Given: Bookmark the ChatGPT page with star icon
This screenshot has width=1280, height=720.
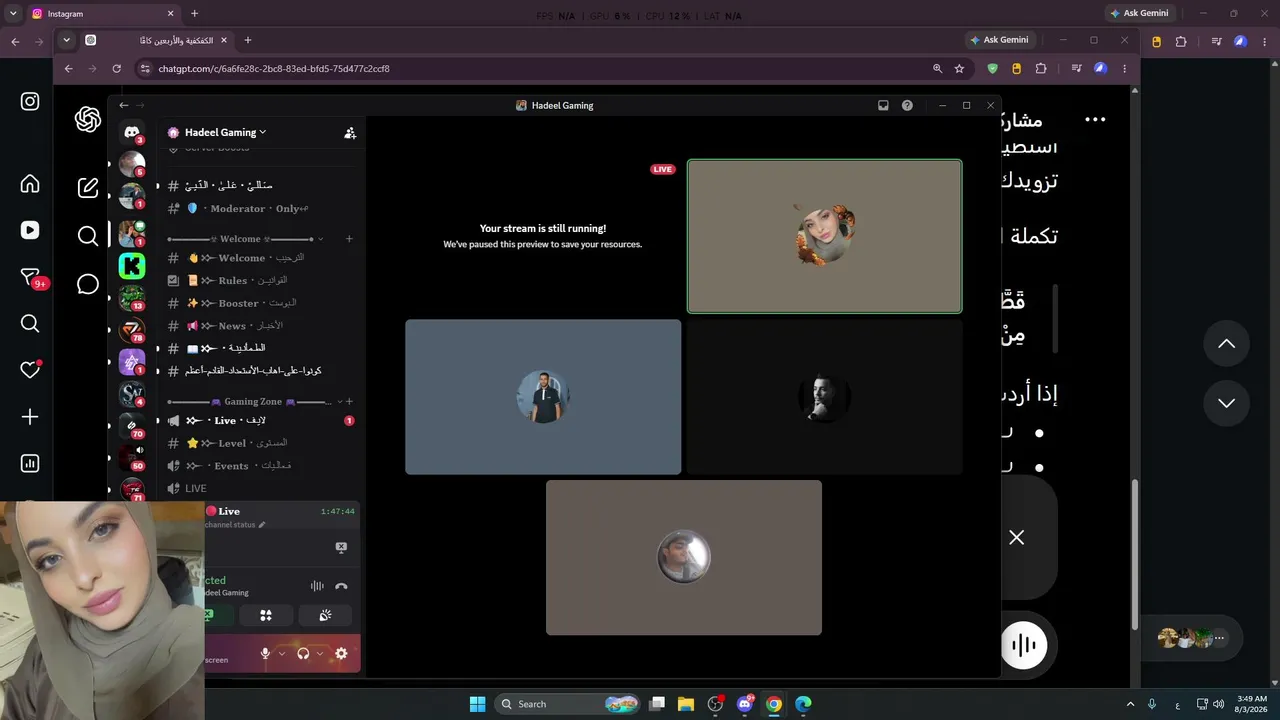Looking at the screenshot, I should click(x=959, y=69).
